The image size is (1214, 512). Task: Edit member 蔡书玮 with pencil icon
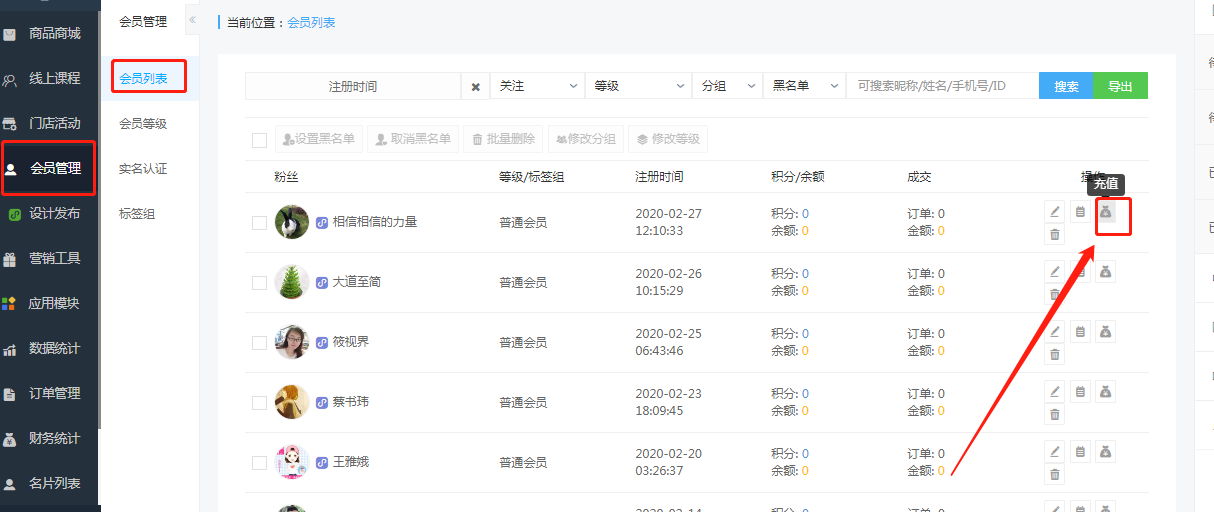point(1054,391)
